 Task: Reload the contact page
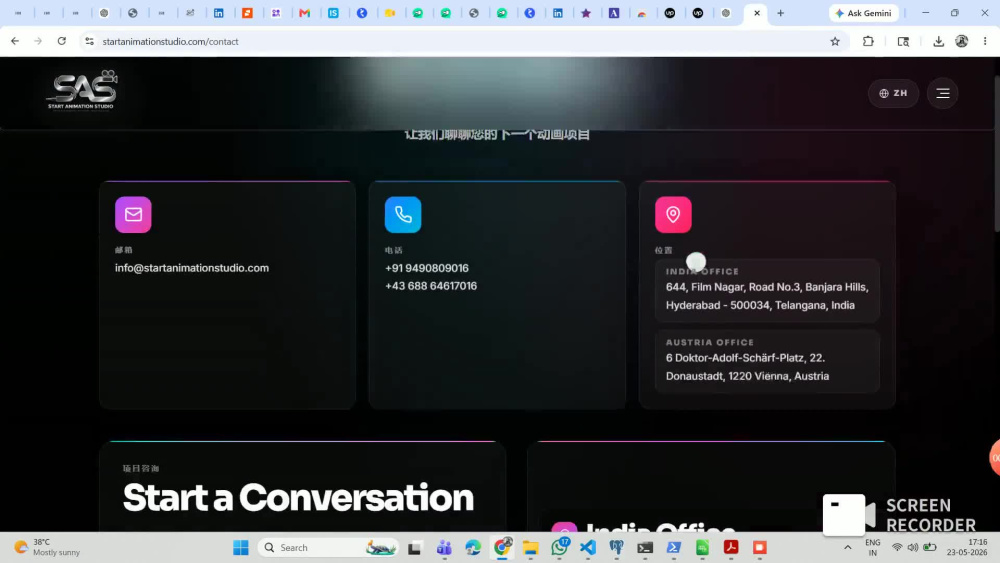pos(62,41)
